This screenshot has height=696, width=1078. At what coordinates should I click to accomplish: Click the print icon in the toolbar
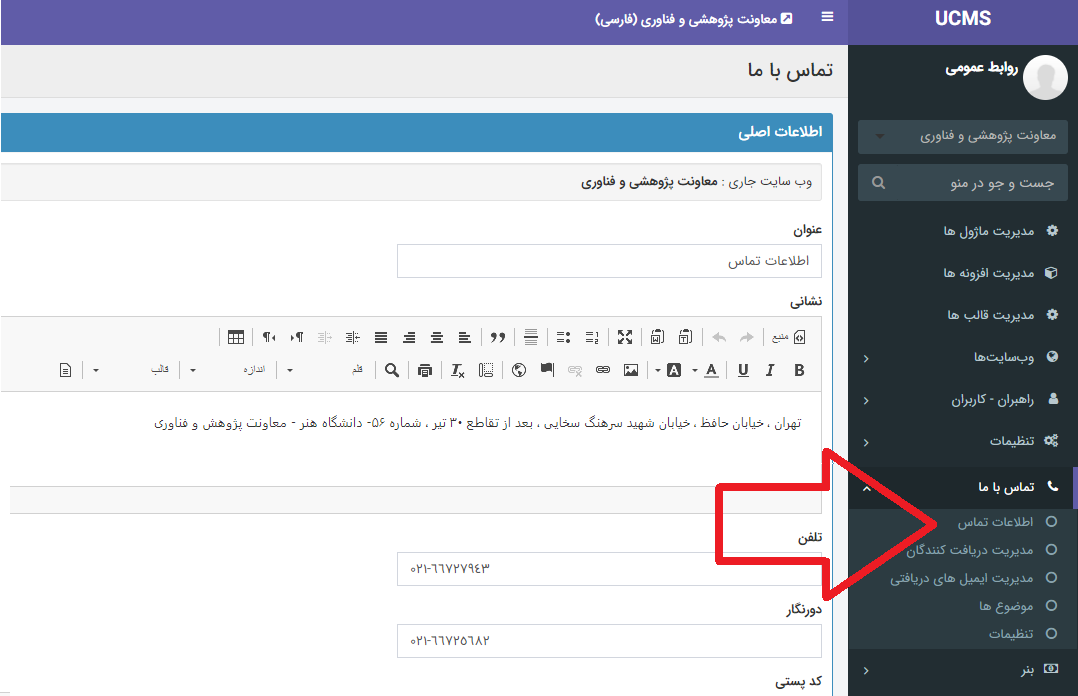[x=425, y=370]
